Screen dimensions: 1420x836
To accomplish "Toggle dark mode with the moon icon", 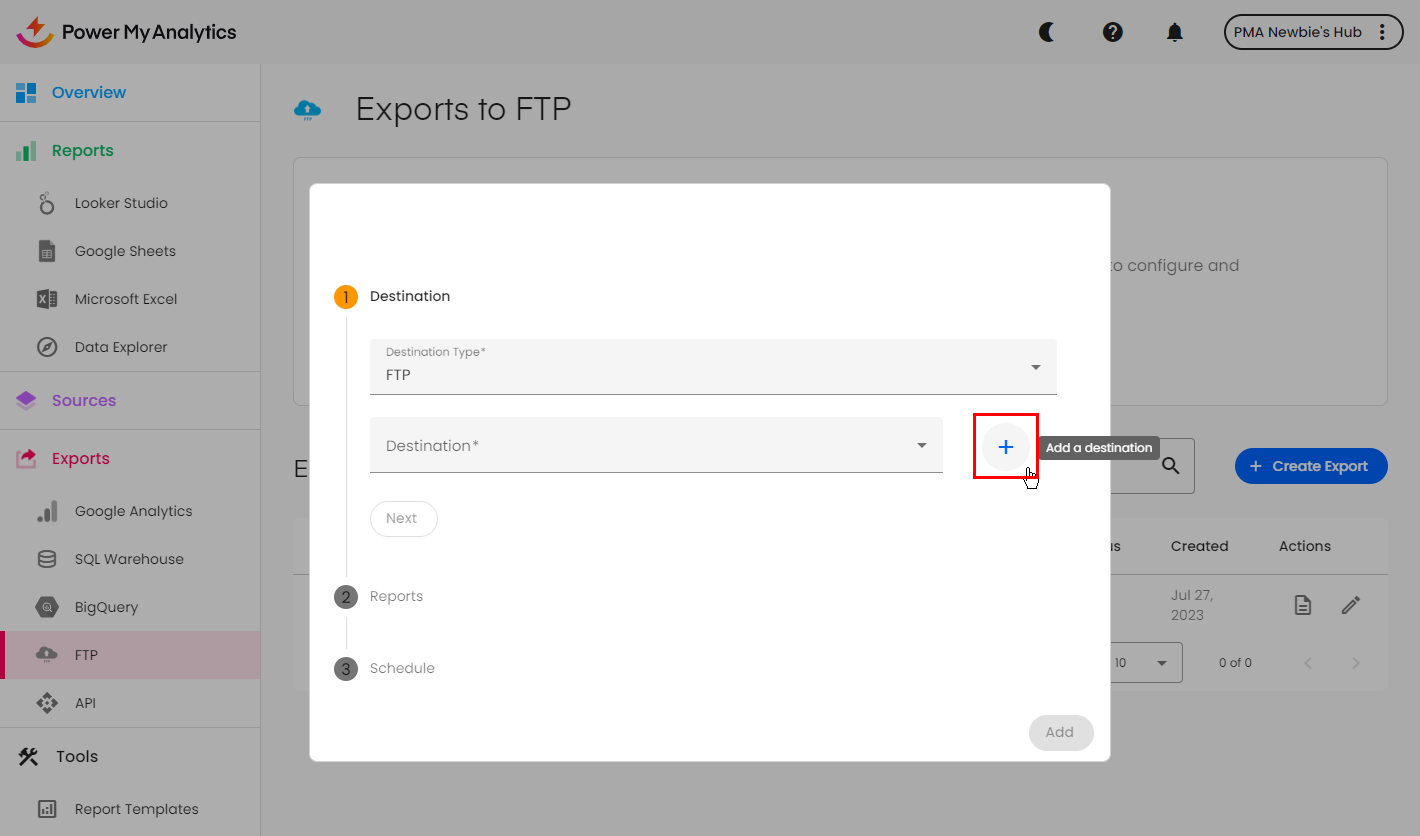I will pyautogui.click(x=1047, y=32).
